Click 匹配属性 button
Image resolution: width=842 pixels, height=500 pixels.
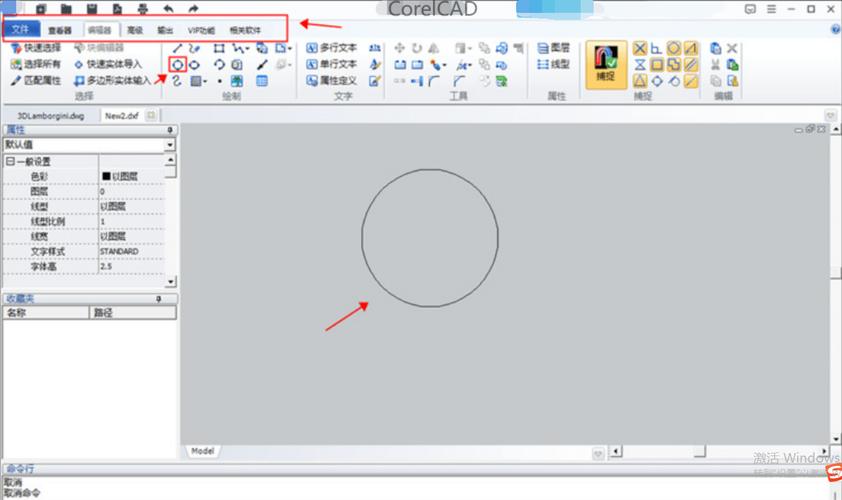pos(37,81)
